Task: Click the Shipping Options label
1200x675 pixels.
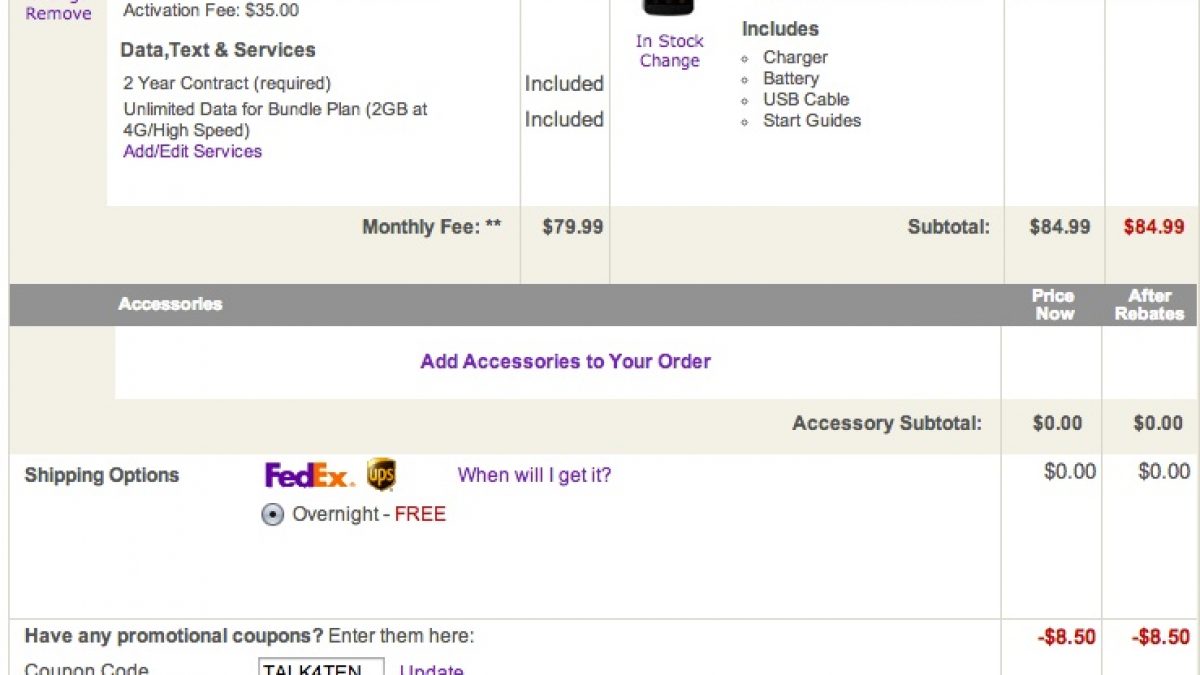Action: pos(101,475)
